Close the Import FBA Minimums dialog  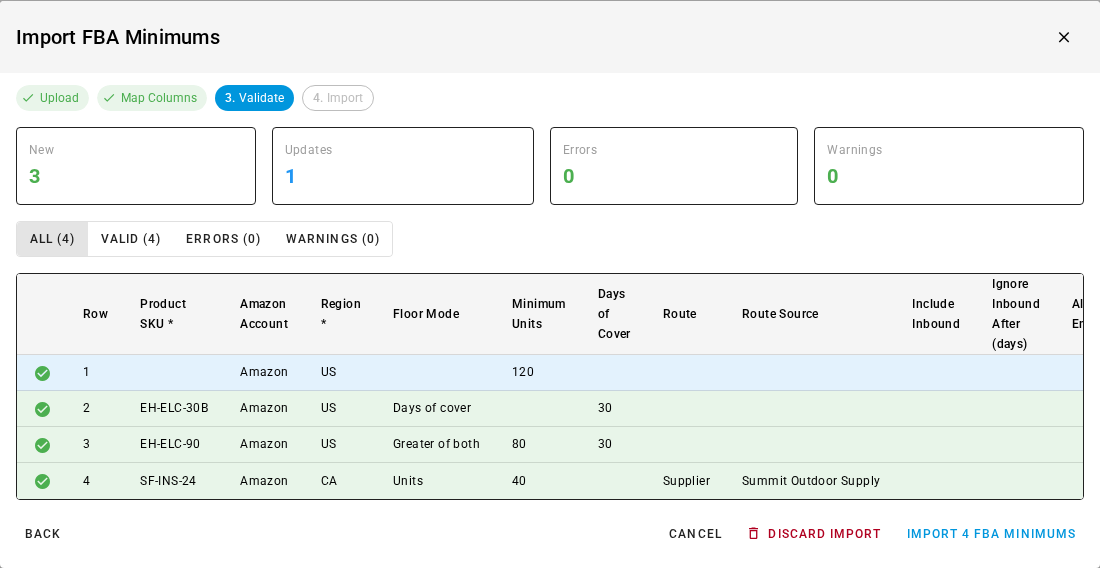click(1064, 37)
